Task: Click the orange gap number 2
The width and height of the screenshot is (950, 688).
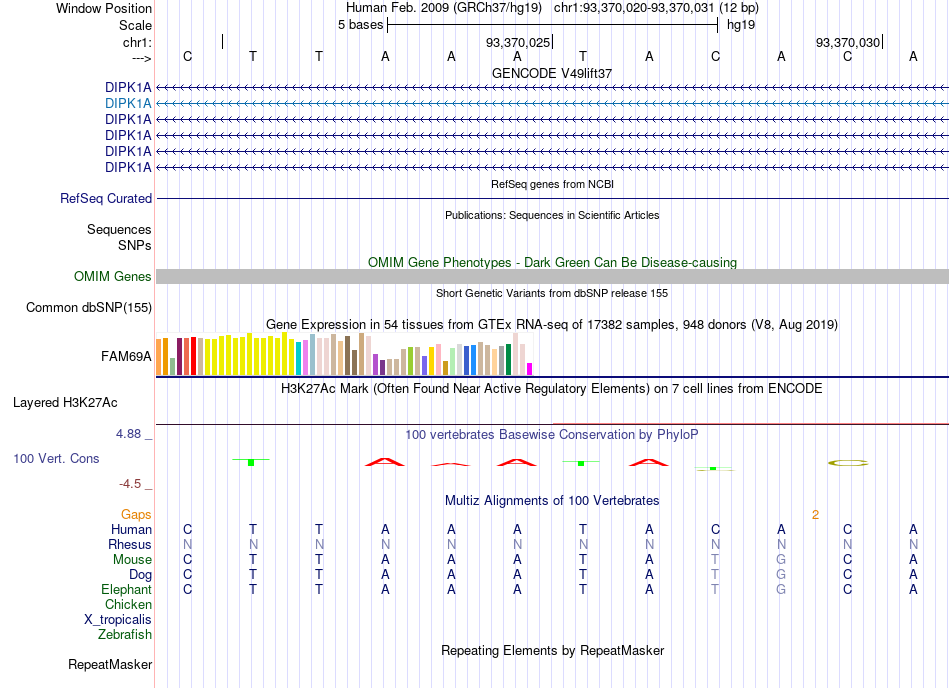Action: click(x=815, y=515)
